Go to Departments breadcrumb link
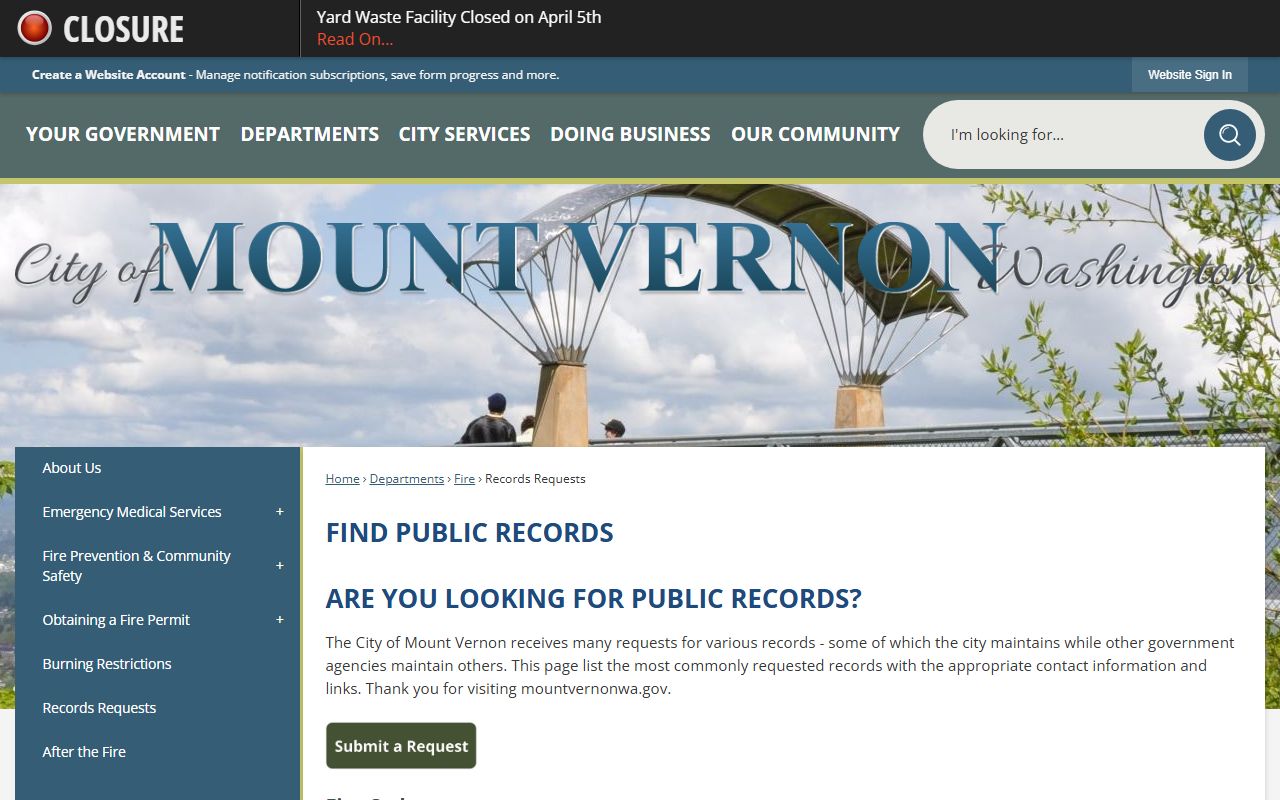The height and width of the screenshot is (800, 1280). coord(407,479)
